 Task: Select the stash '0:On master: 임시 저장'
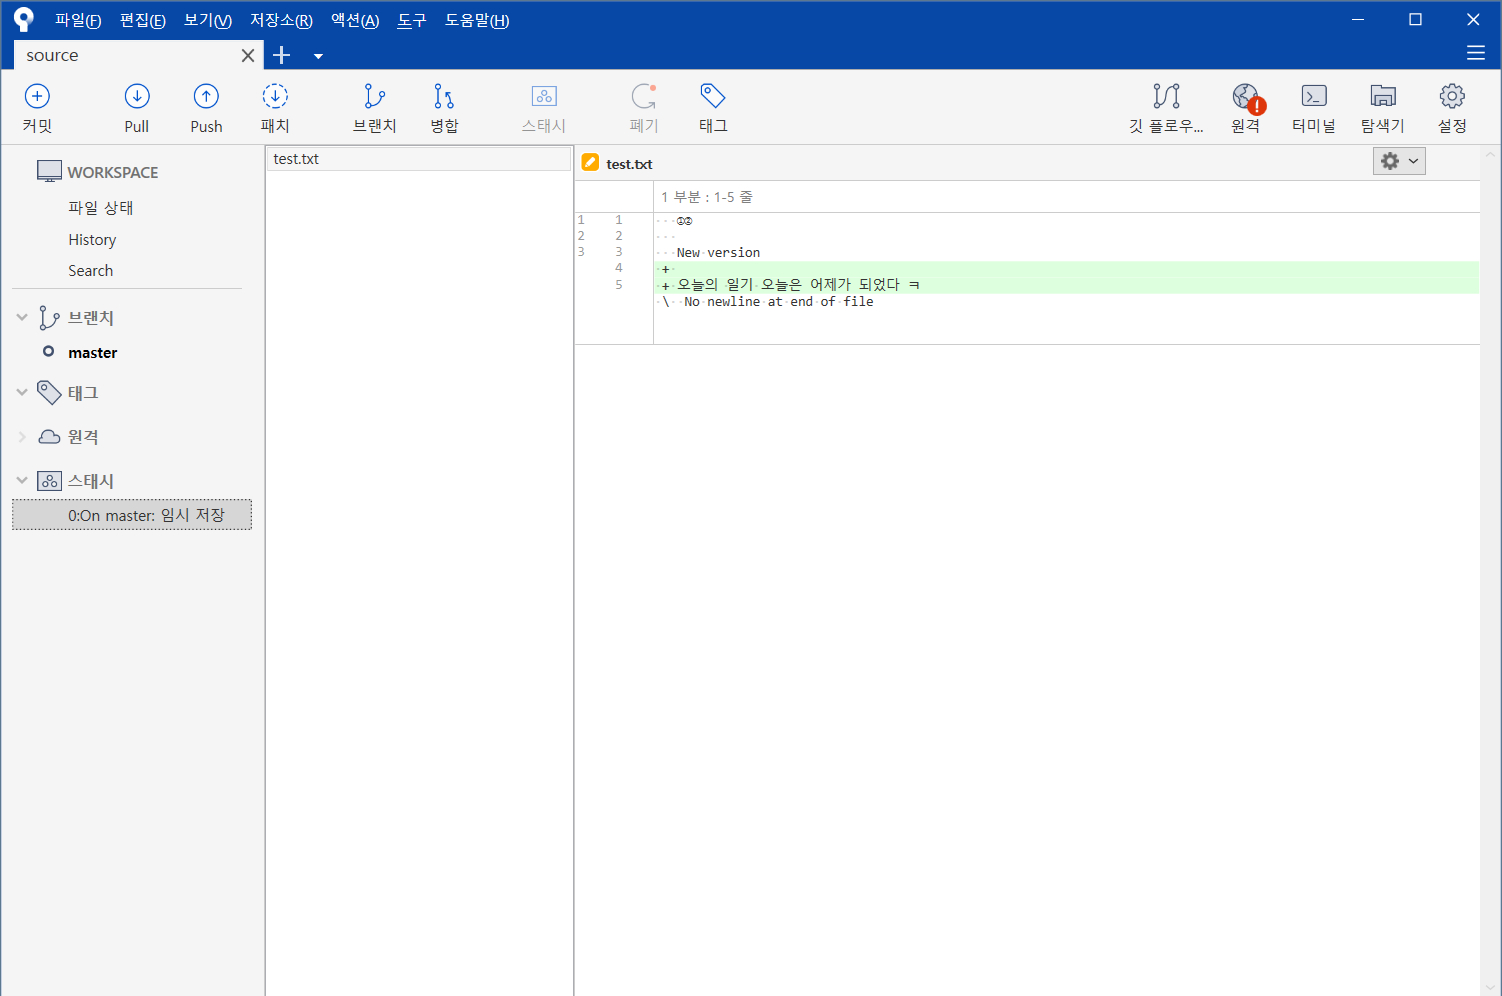point(132,515)
